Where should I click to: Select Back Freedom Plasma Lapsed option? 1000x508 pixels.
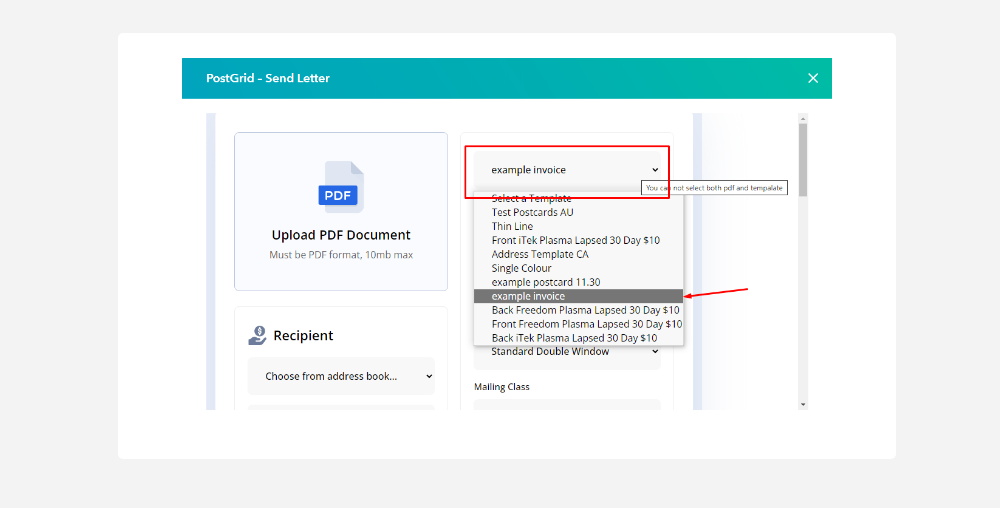pos(585,310)
